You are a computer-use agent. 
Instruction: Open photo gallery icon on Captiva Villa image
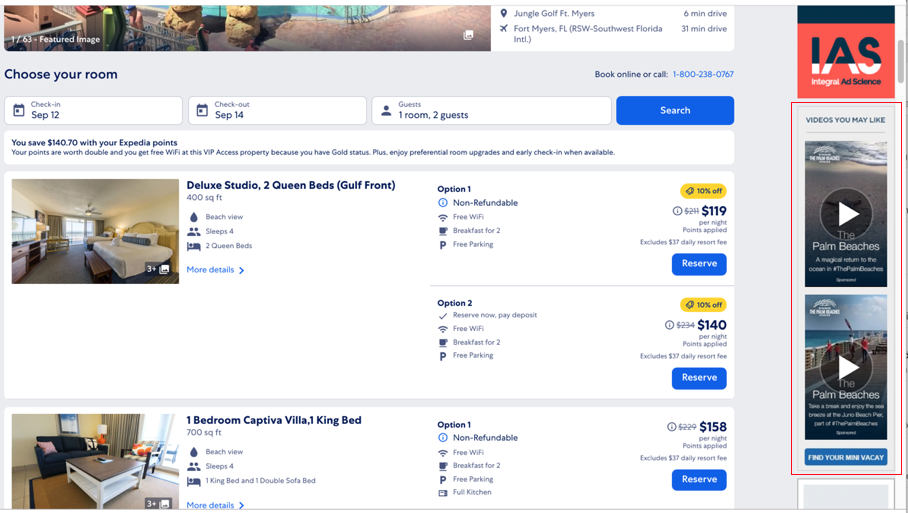165,504
